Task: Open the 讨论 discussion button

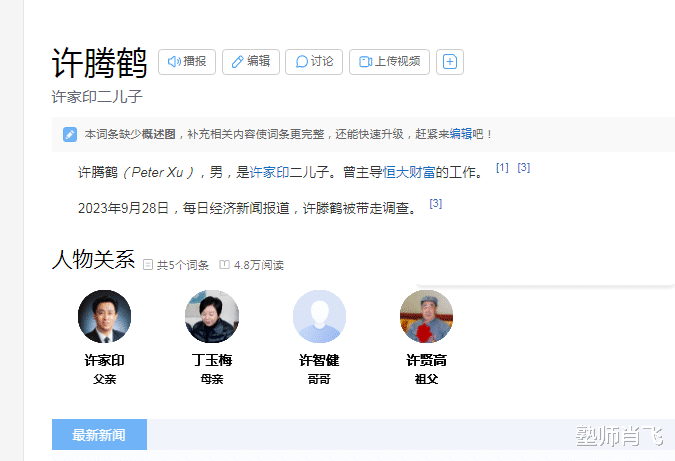Action: [314, 62]
